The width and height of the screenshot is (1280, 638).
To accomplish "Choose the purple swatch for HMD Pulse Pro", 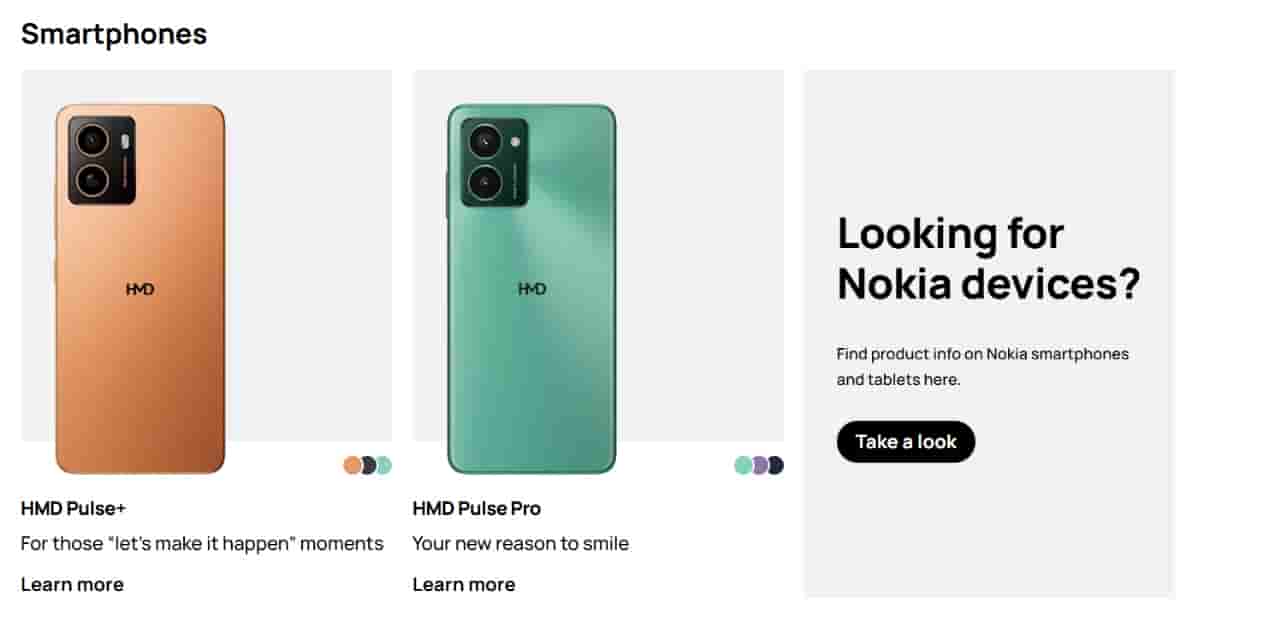I will pyautogui.click(x=760, y=465).
